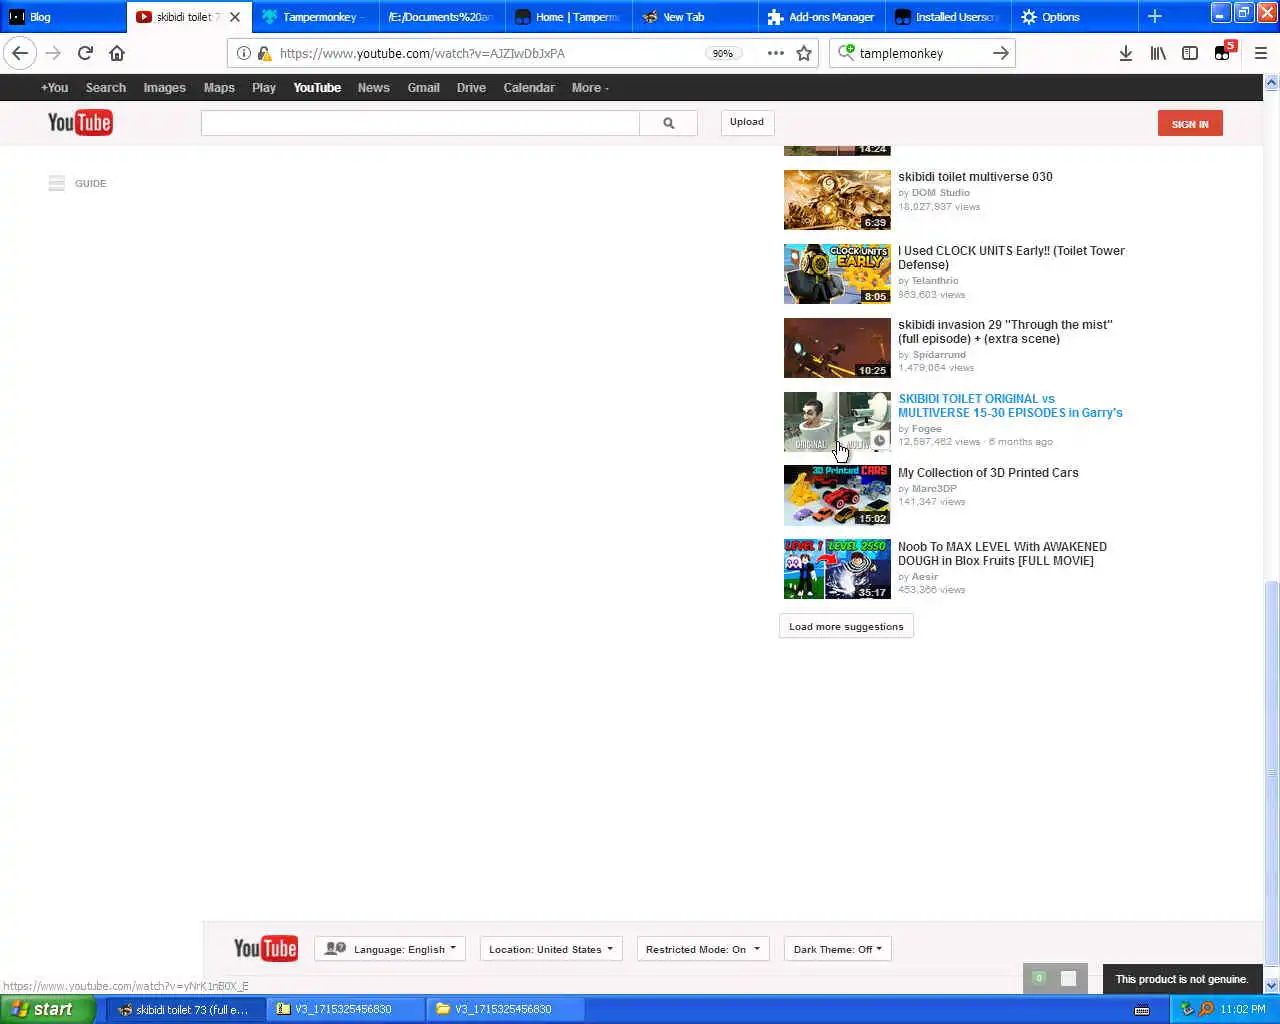The image size is (1280, 1024).
Task: Open Gmail from the Google bar
Action: (423, 88)
